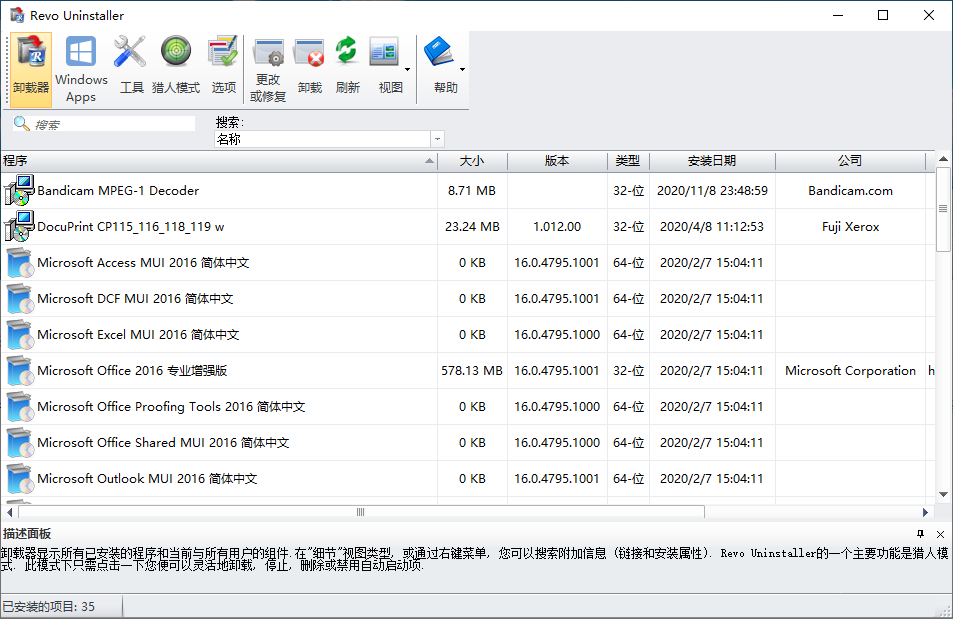Switch to Windows Apps view
953x619 pixels.
pos(81,69)
